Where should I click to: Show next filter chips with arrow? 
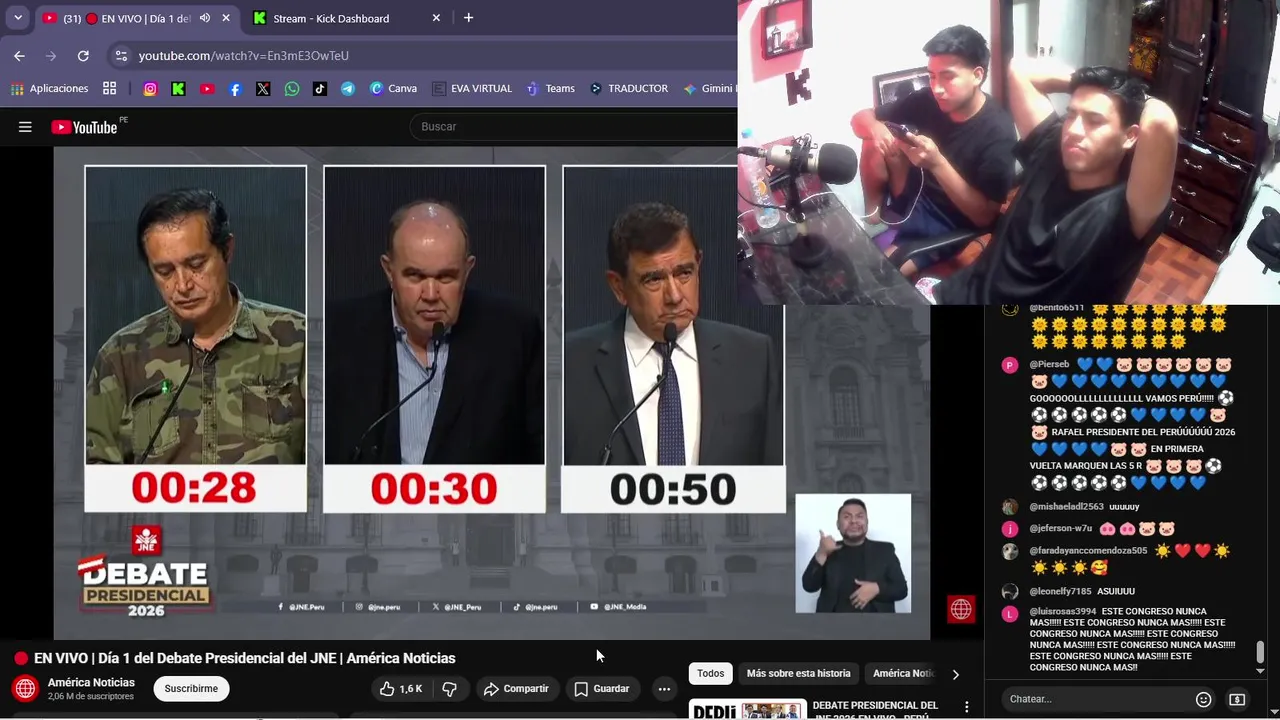click(955, 674)
